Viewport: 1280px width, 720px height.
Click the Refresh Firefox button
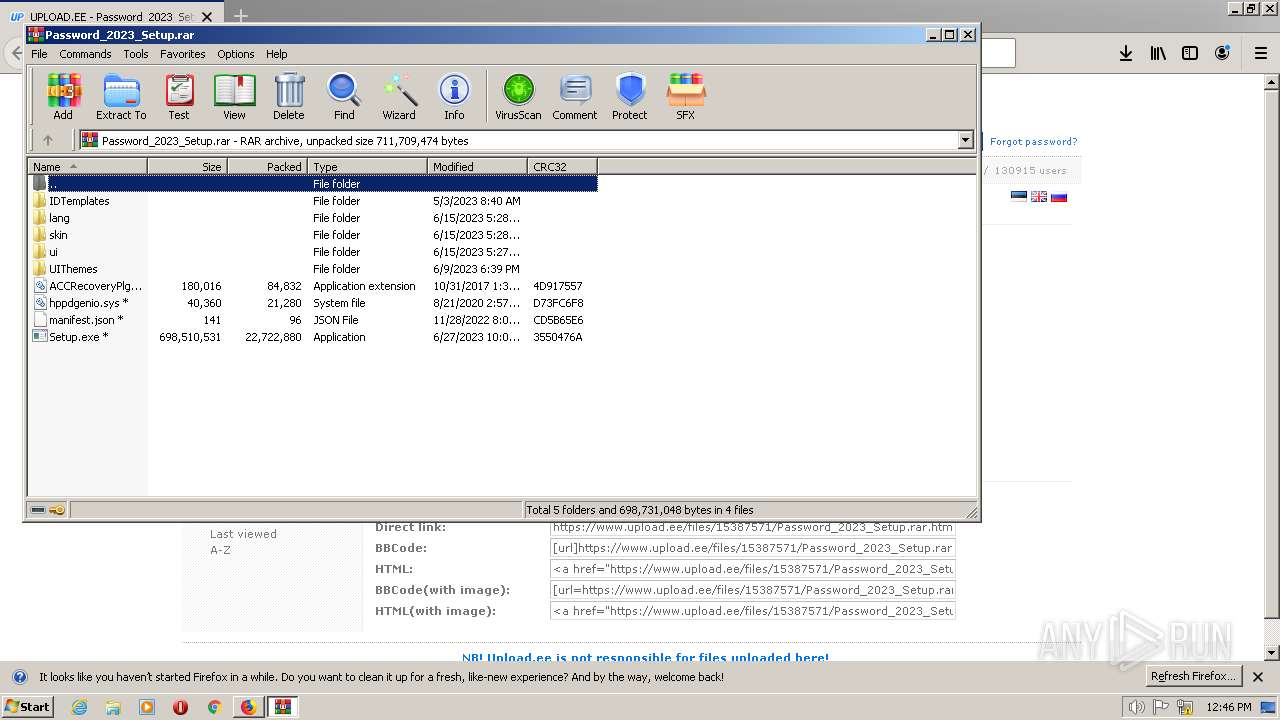tap(1193, 676)
